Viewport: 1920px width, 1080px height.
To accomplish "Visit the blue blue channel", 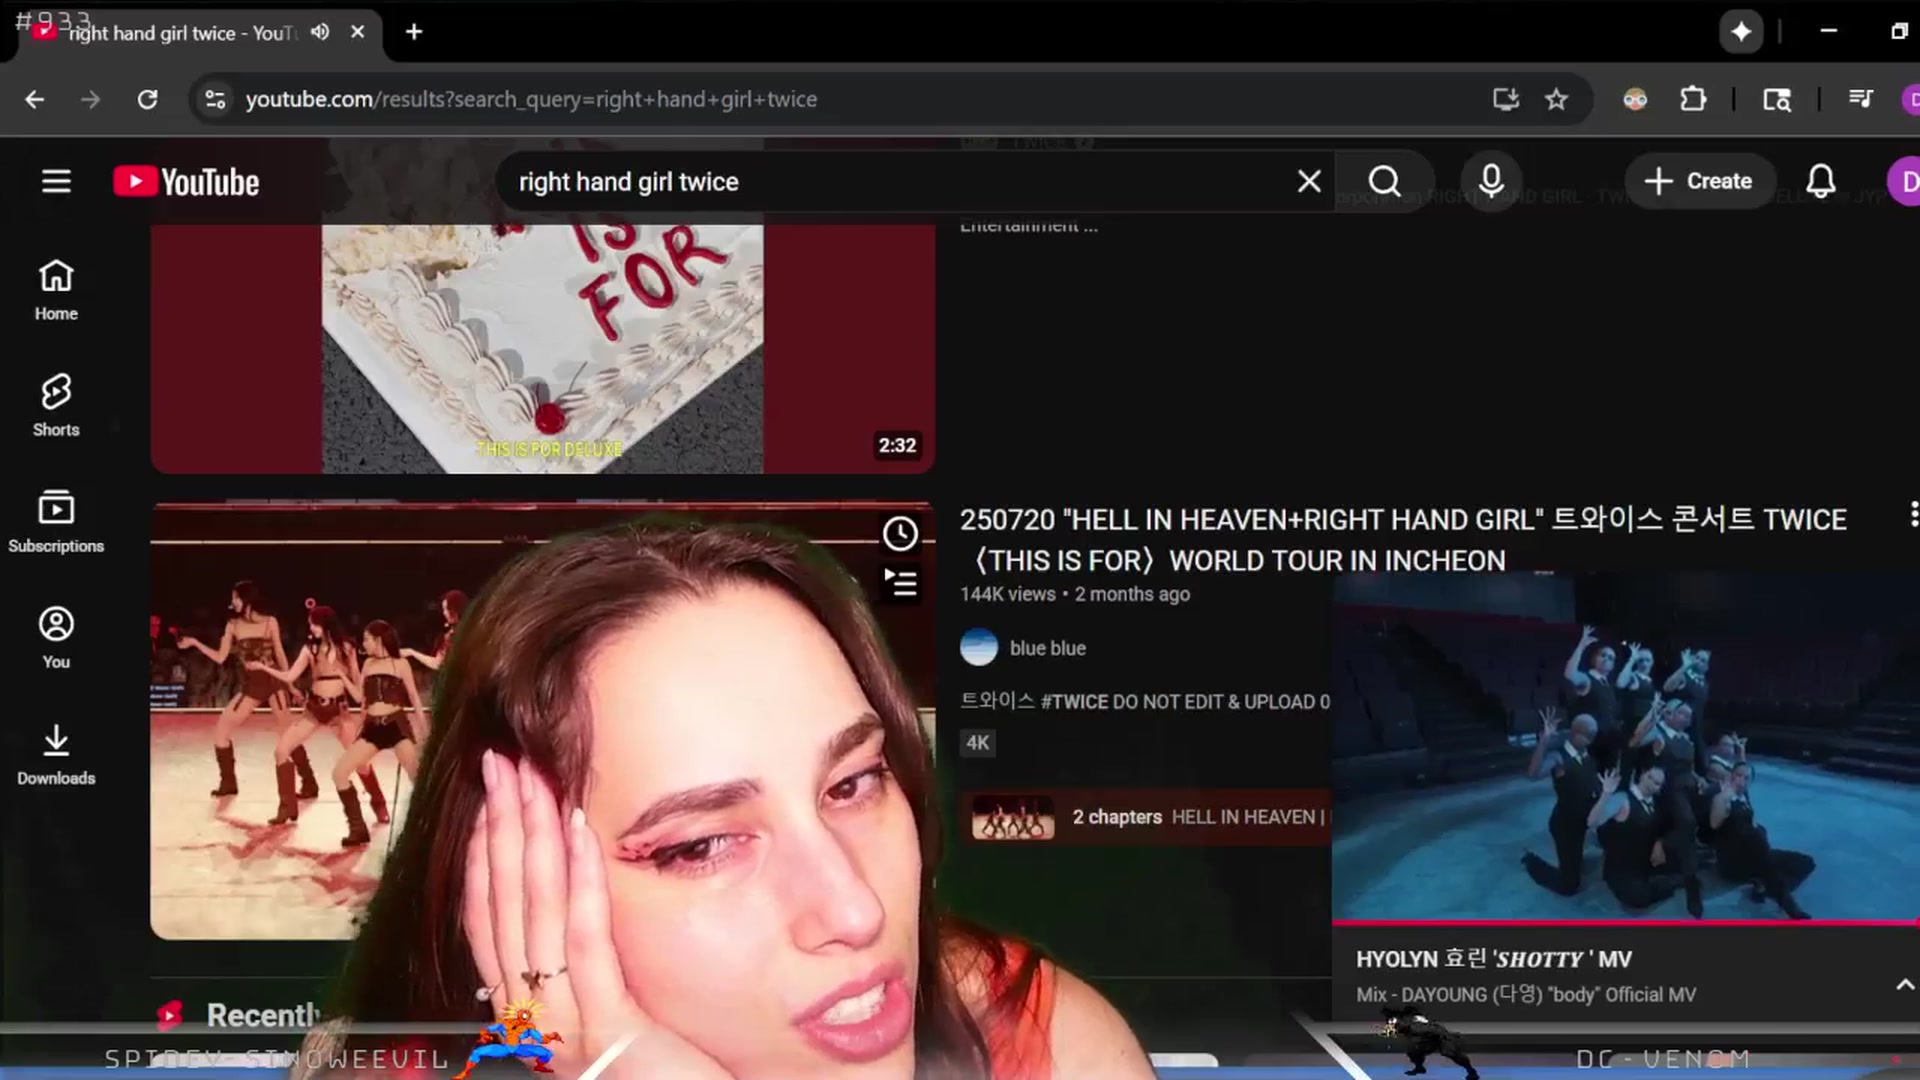I will coord(1047,648).
